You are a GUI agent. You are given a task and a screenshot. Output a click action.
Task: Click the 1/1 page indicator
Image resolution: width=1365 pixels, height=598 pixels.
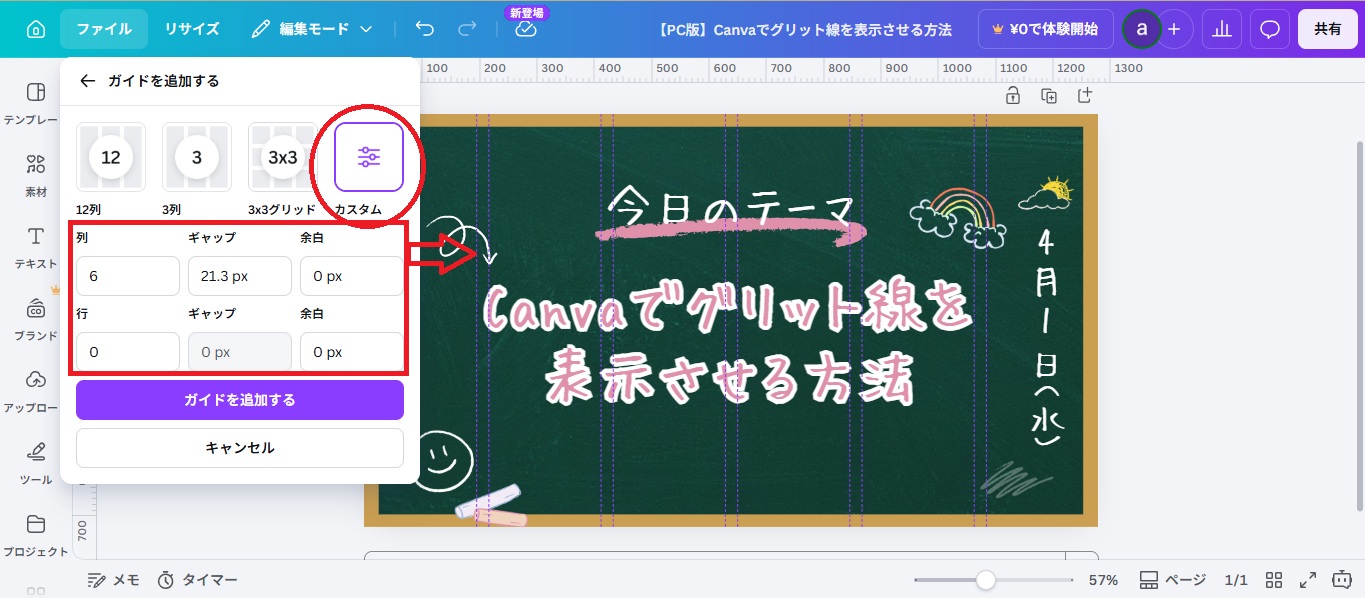click(x=1237, y=580)
